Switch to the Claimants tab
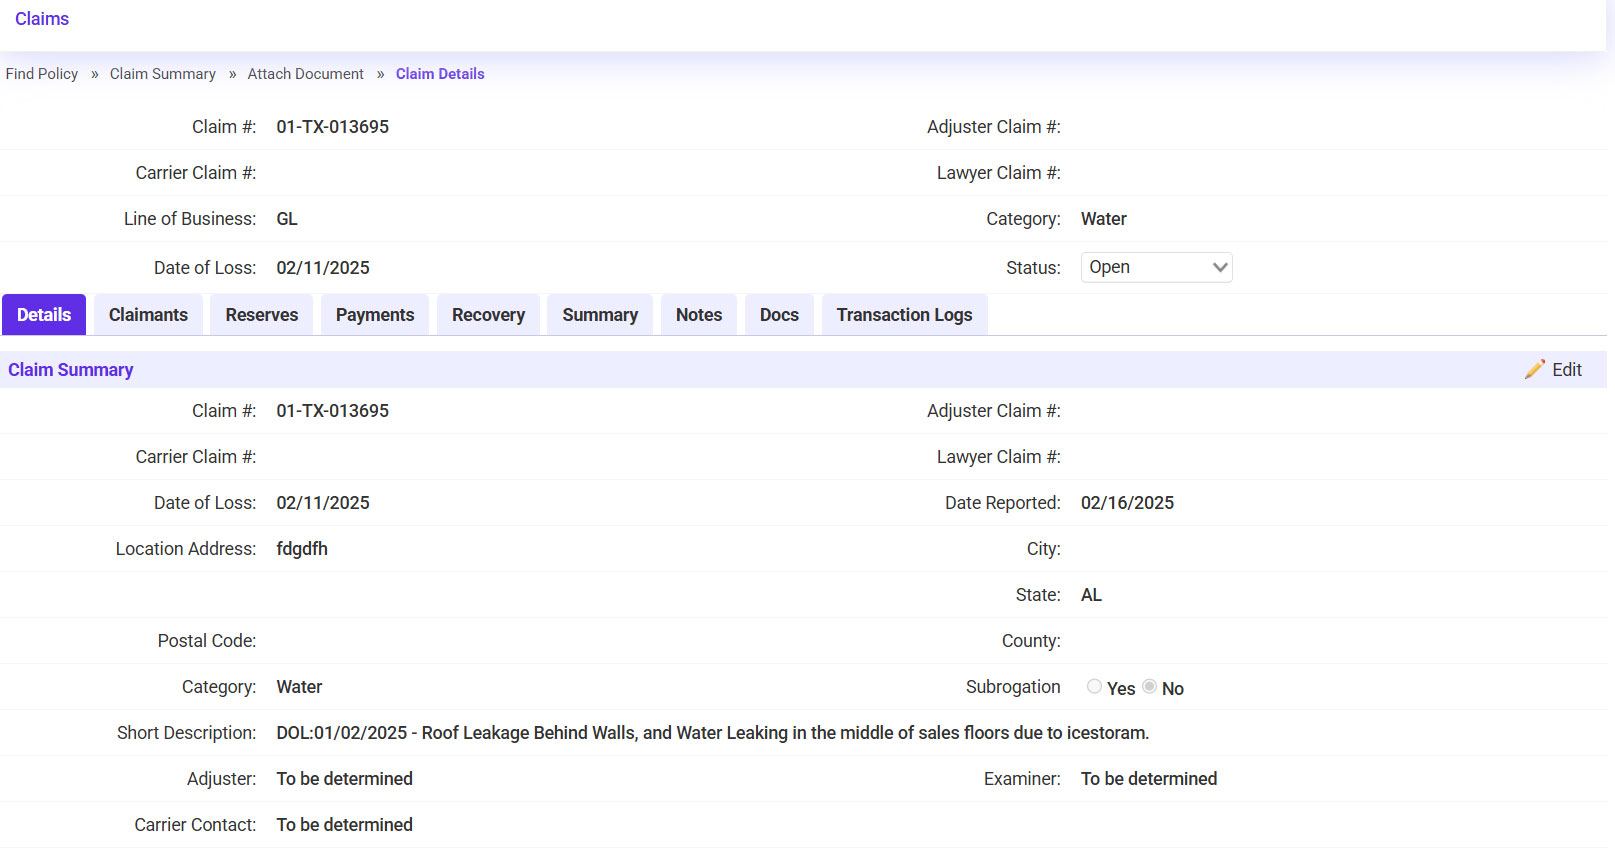This screenshot has width=1615, height=852. [x=148, y=315]
